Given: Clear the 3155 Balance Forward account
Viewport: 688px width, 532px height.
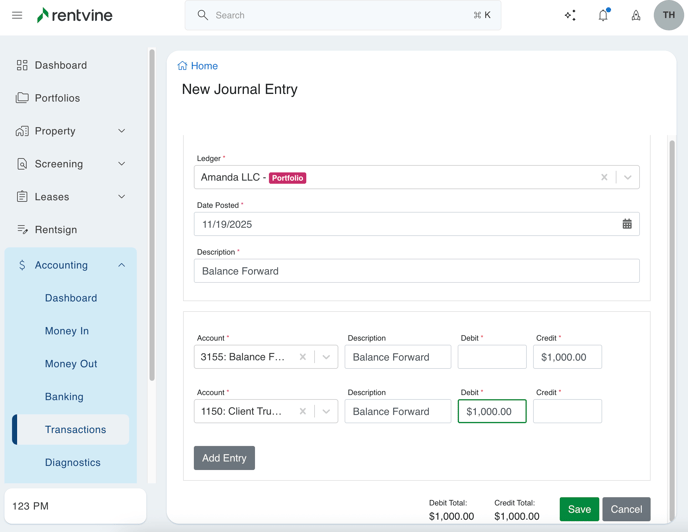Looking at the screenshot, I should (x=303, y=357).
